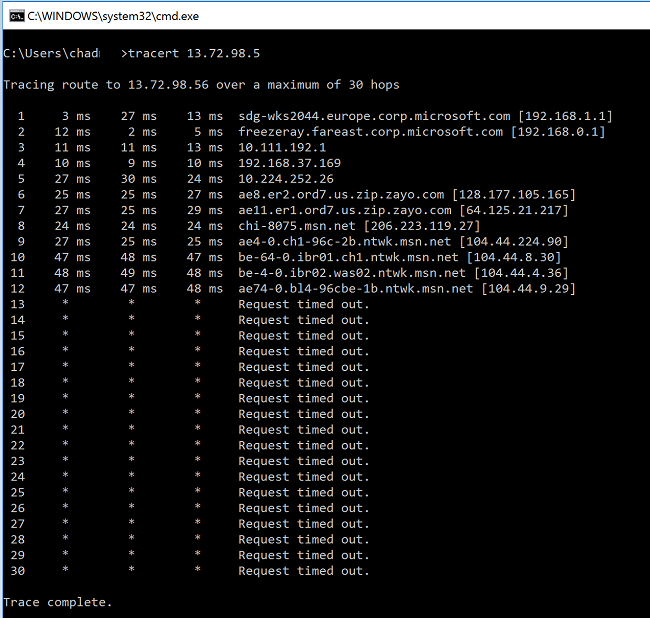Viewport: 650px width, 618px height.
Task: Click the second latency '9 ms' on hop 4
Action: tap(143, 163)
